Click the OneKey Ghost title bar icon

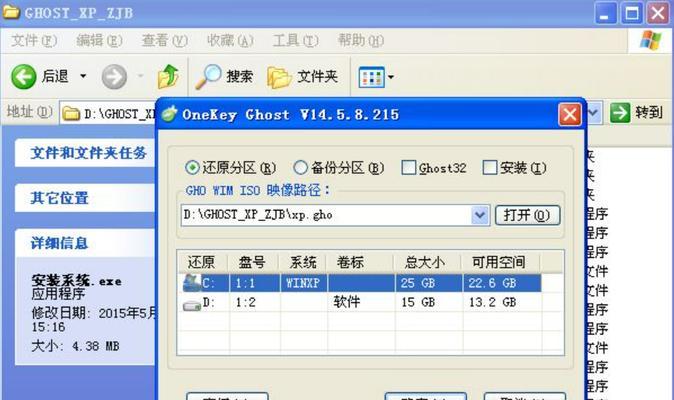pos(169,114)
